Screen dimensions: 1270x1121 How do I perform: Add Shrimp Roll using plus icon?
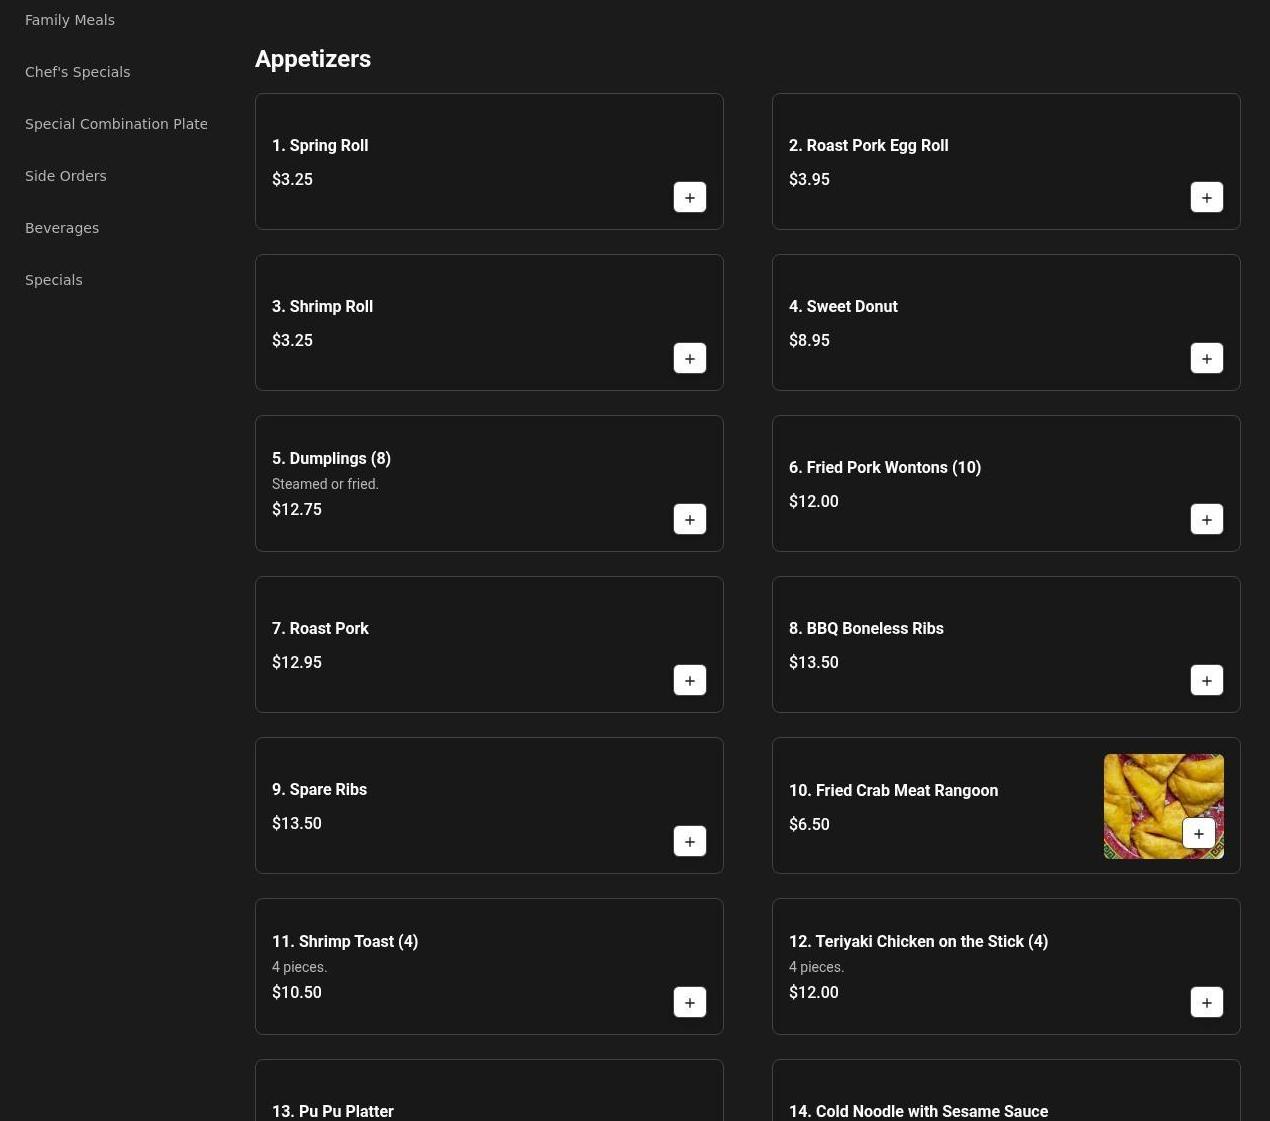[x=689, y=359]
